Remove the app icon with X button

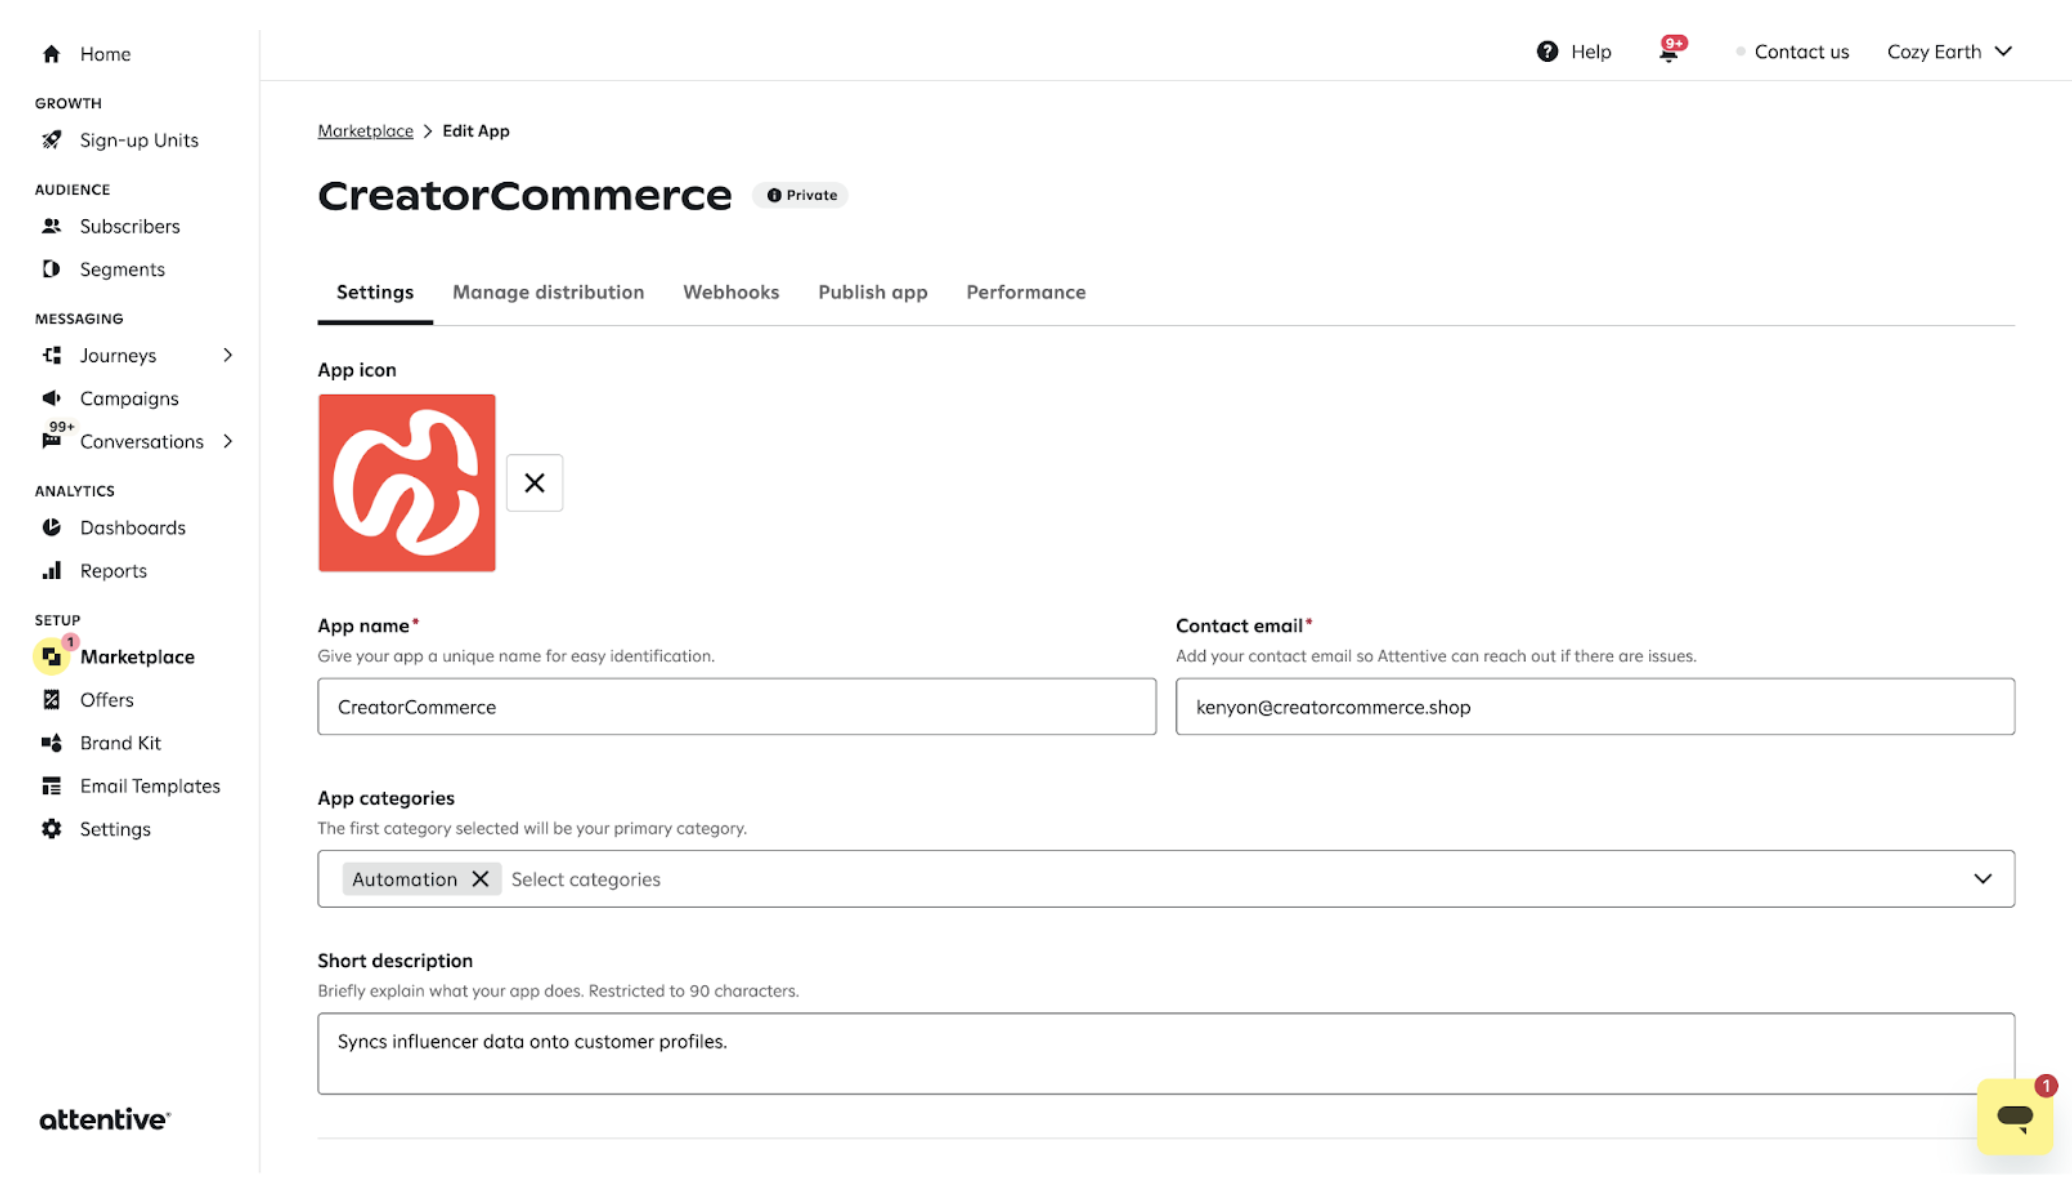(x=534, y=483)
